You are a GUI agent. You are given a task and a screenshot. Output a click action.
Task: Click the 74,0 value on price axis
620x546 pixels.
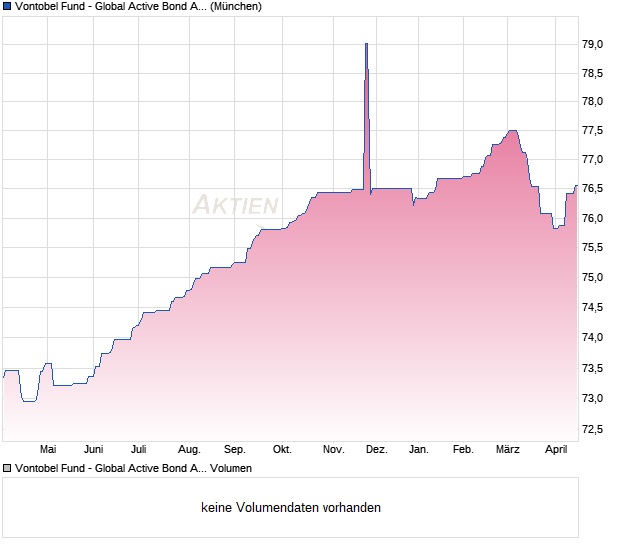593,337
